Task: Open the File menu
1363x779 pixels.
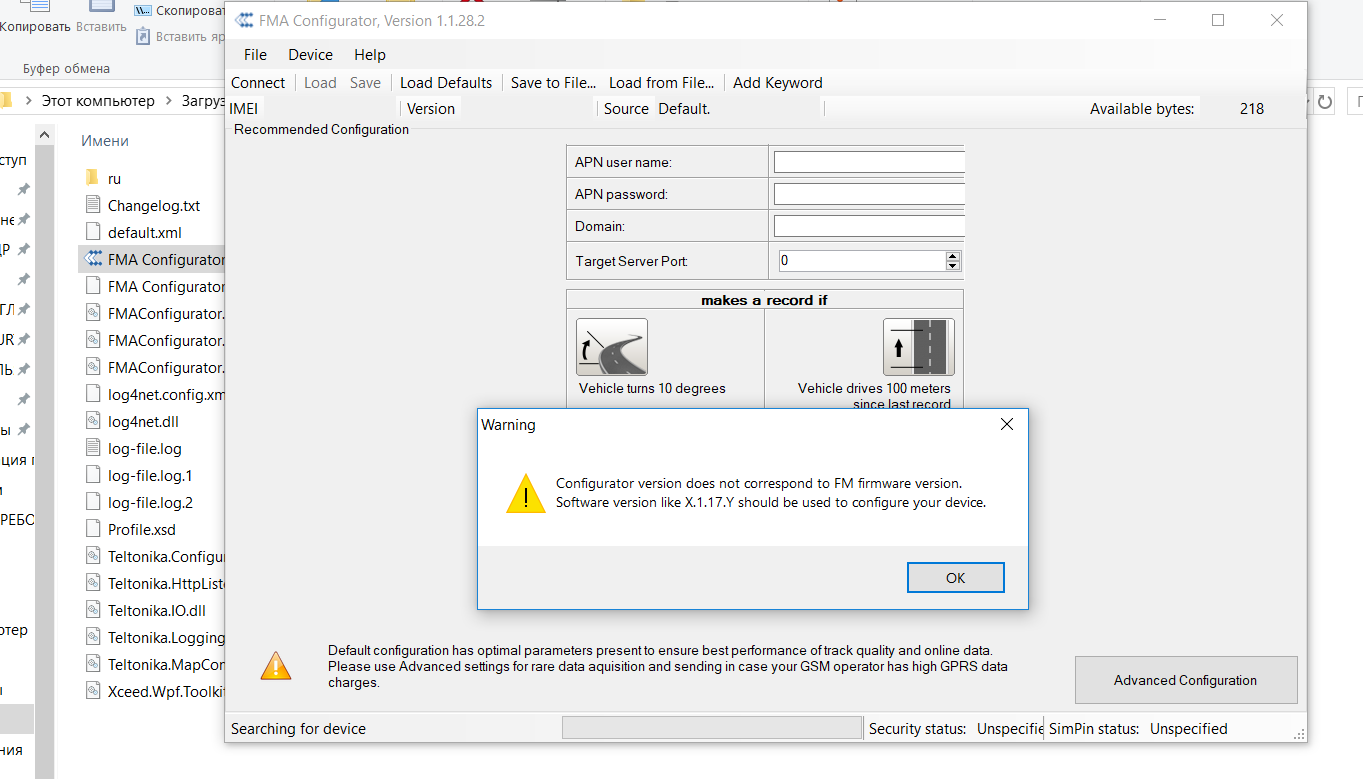Action: pyautogui.click(x=255, y=55)
